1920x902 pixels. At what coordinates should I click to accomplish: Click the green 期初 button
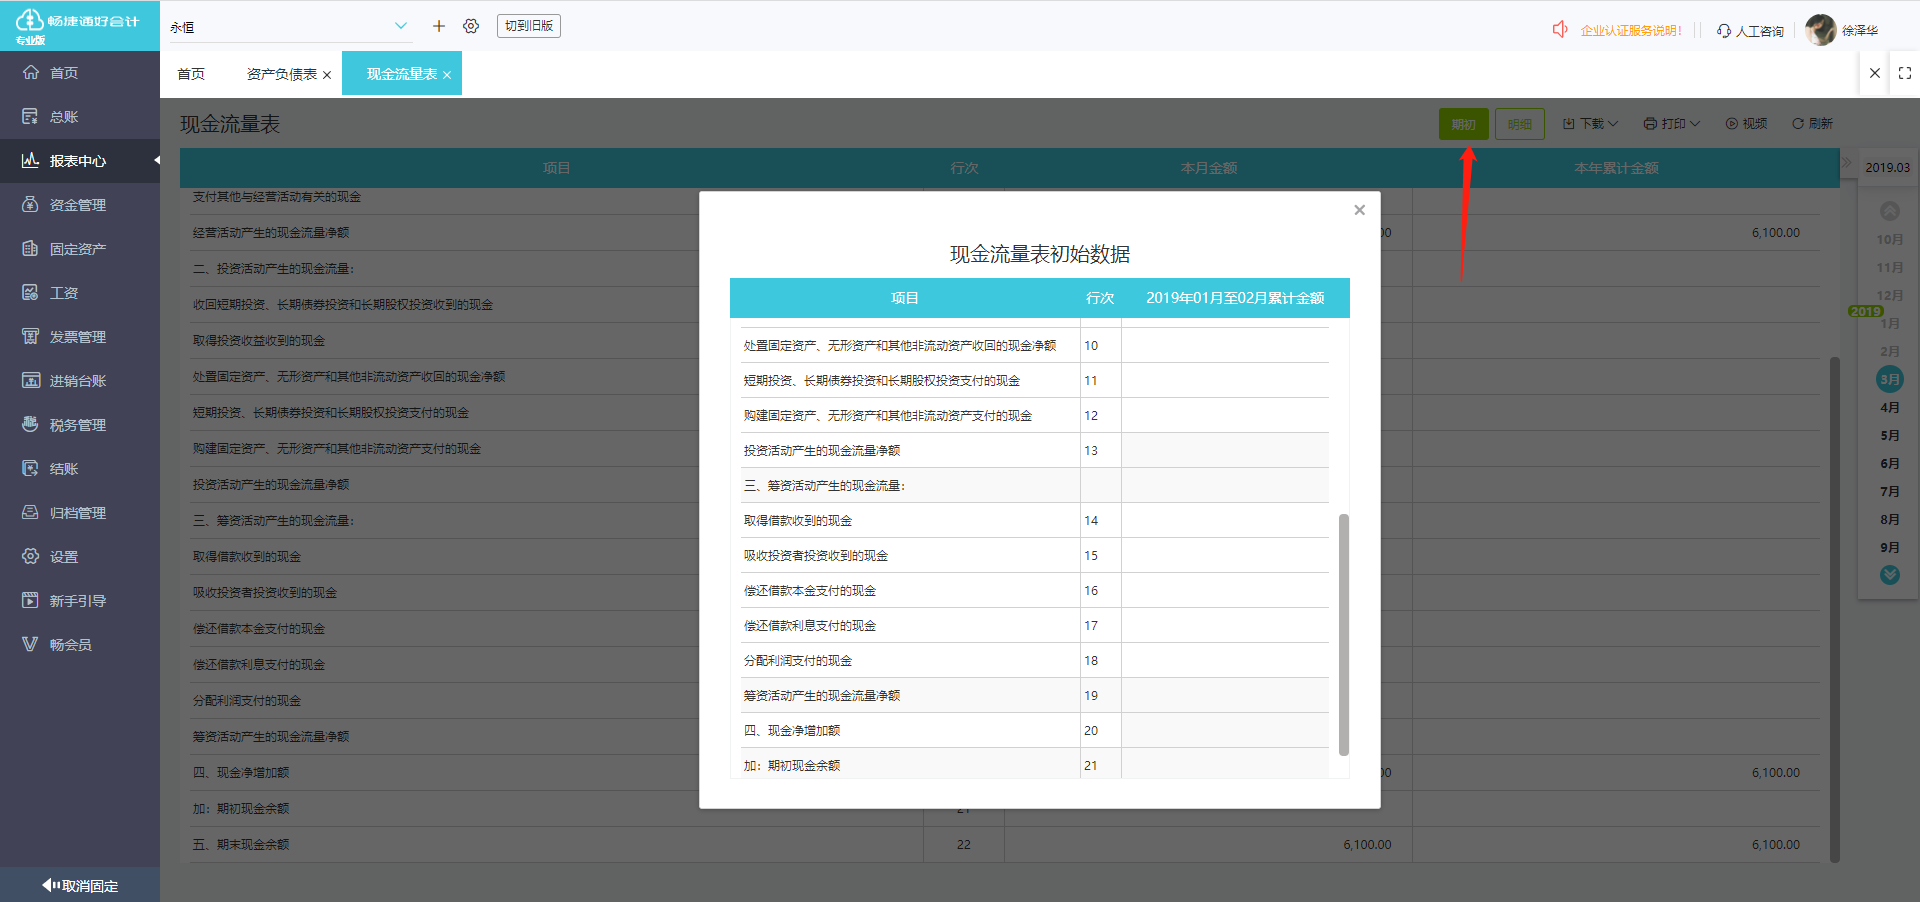[x=1463, y=124]
